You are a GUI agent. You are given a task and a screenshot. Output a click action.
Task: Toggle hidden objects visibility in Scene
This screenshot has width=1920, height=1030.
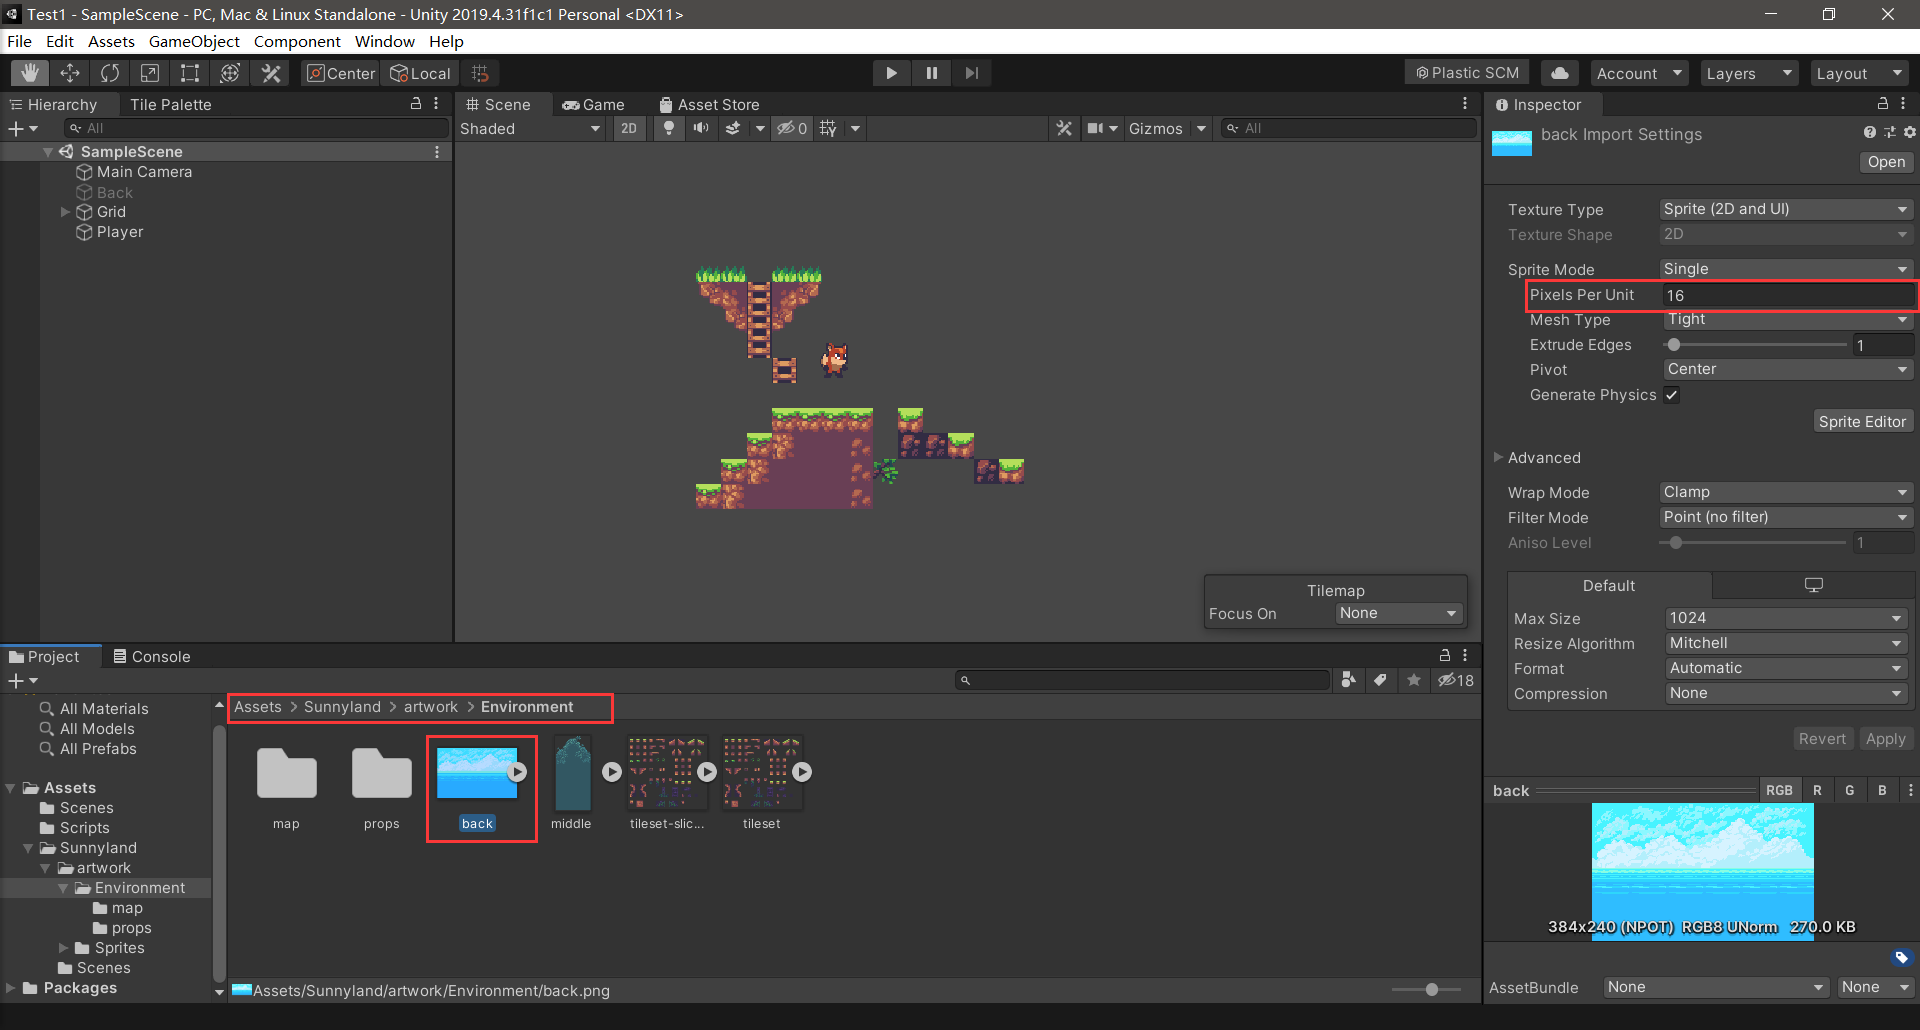click(792, 128)
